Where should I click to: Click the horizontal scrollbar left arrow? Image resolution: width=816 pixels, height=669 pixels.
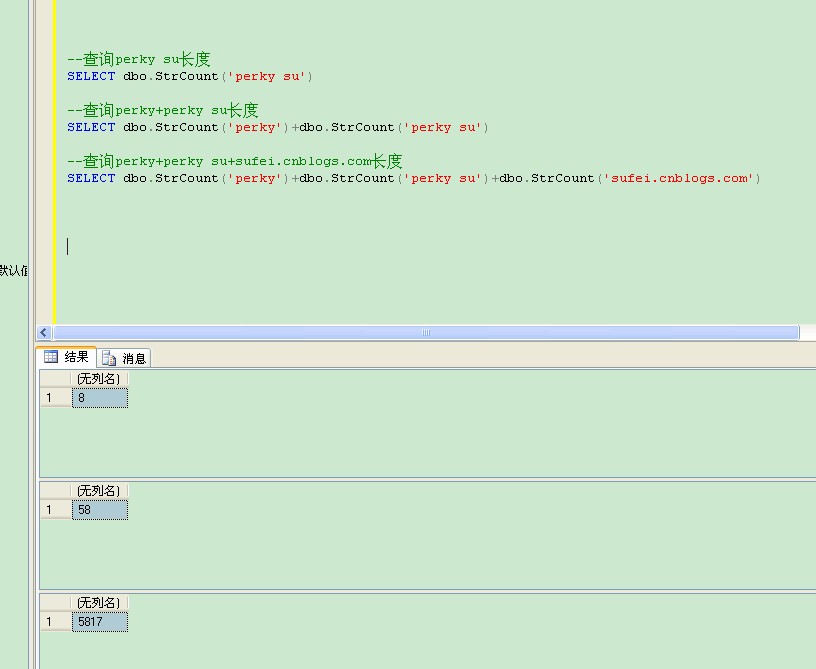point(44,332)
